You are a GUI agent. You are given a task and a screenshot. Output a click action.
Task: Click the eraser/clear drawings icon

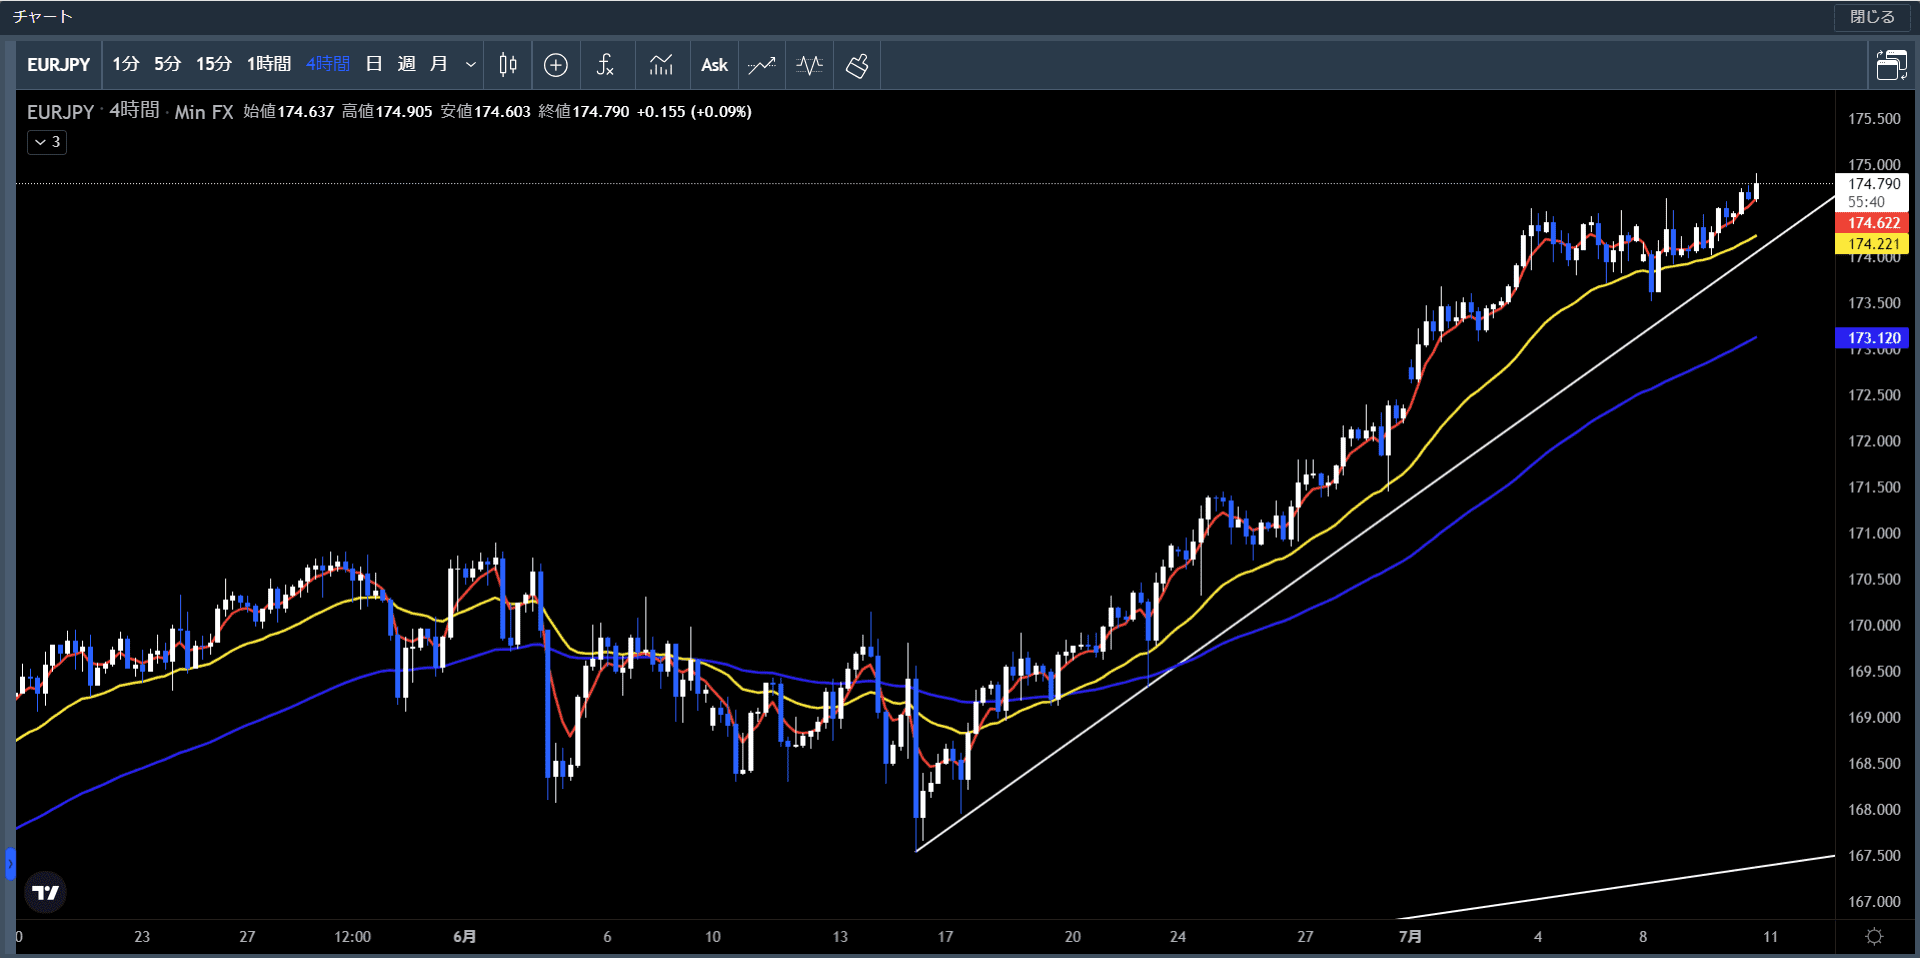(857, 65)
